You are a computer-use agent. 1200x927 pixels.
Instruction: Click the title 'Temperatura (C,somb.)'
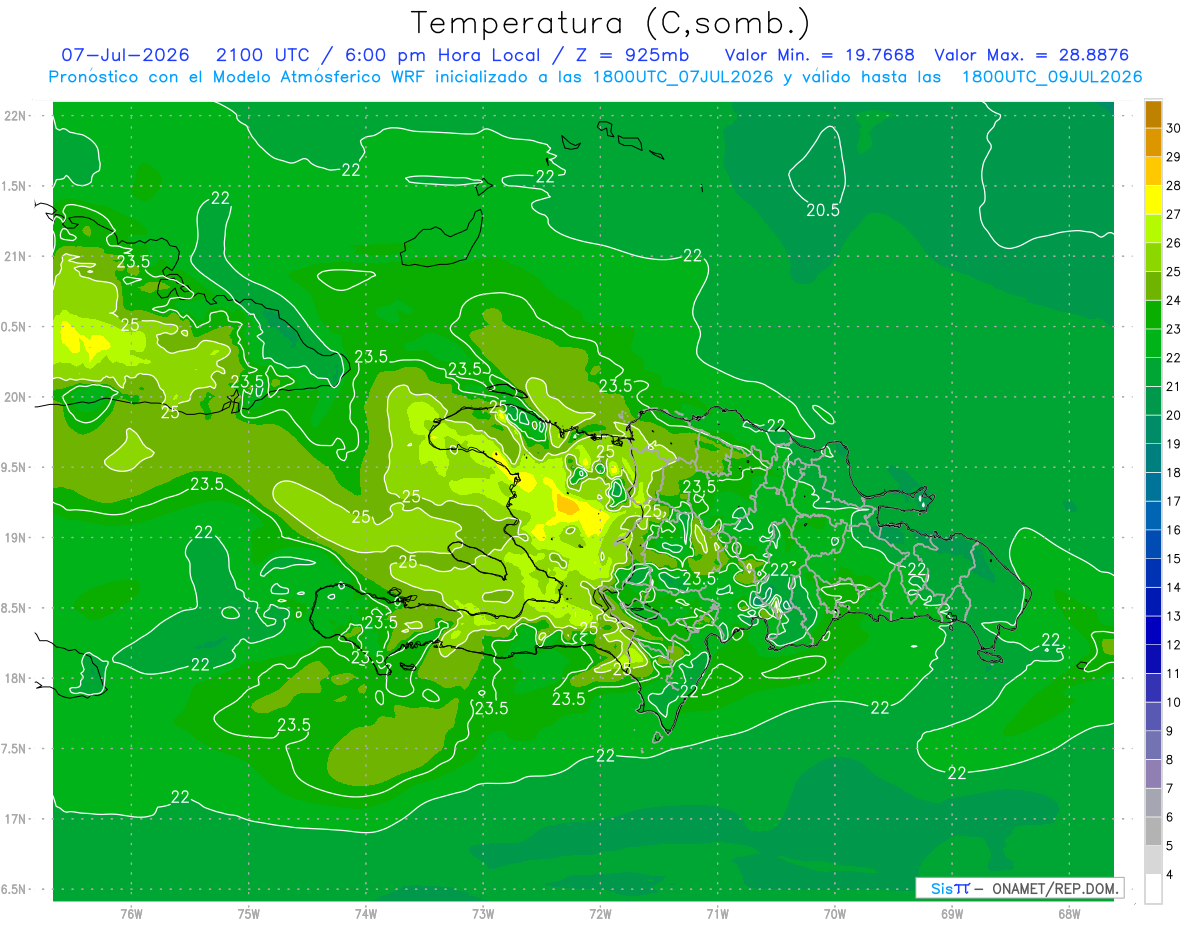(611, 23)
